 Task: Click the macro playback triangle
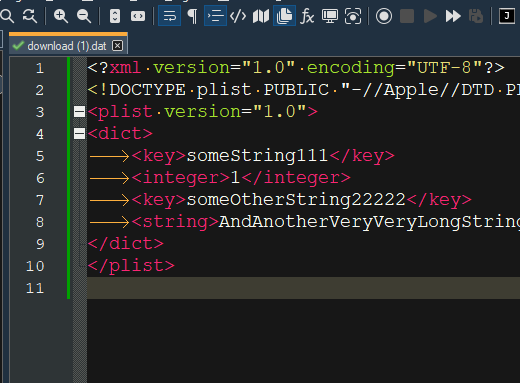pyautogui.click(x=430, y=16)
